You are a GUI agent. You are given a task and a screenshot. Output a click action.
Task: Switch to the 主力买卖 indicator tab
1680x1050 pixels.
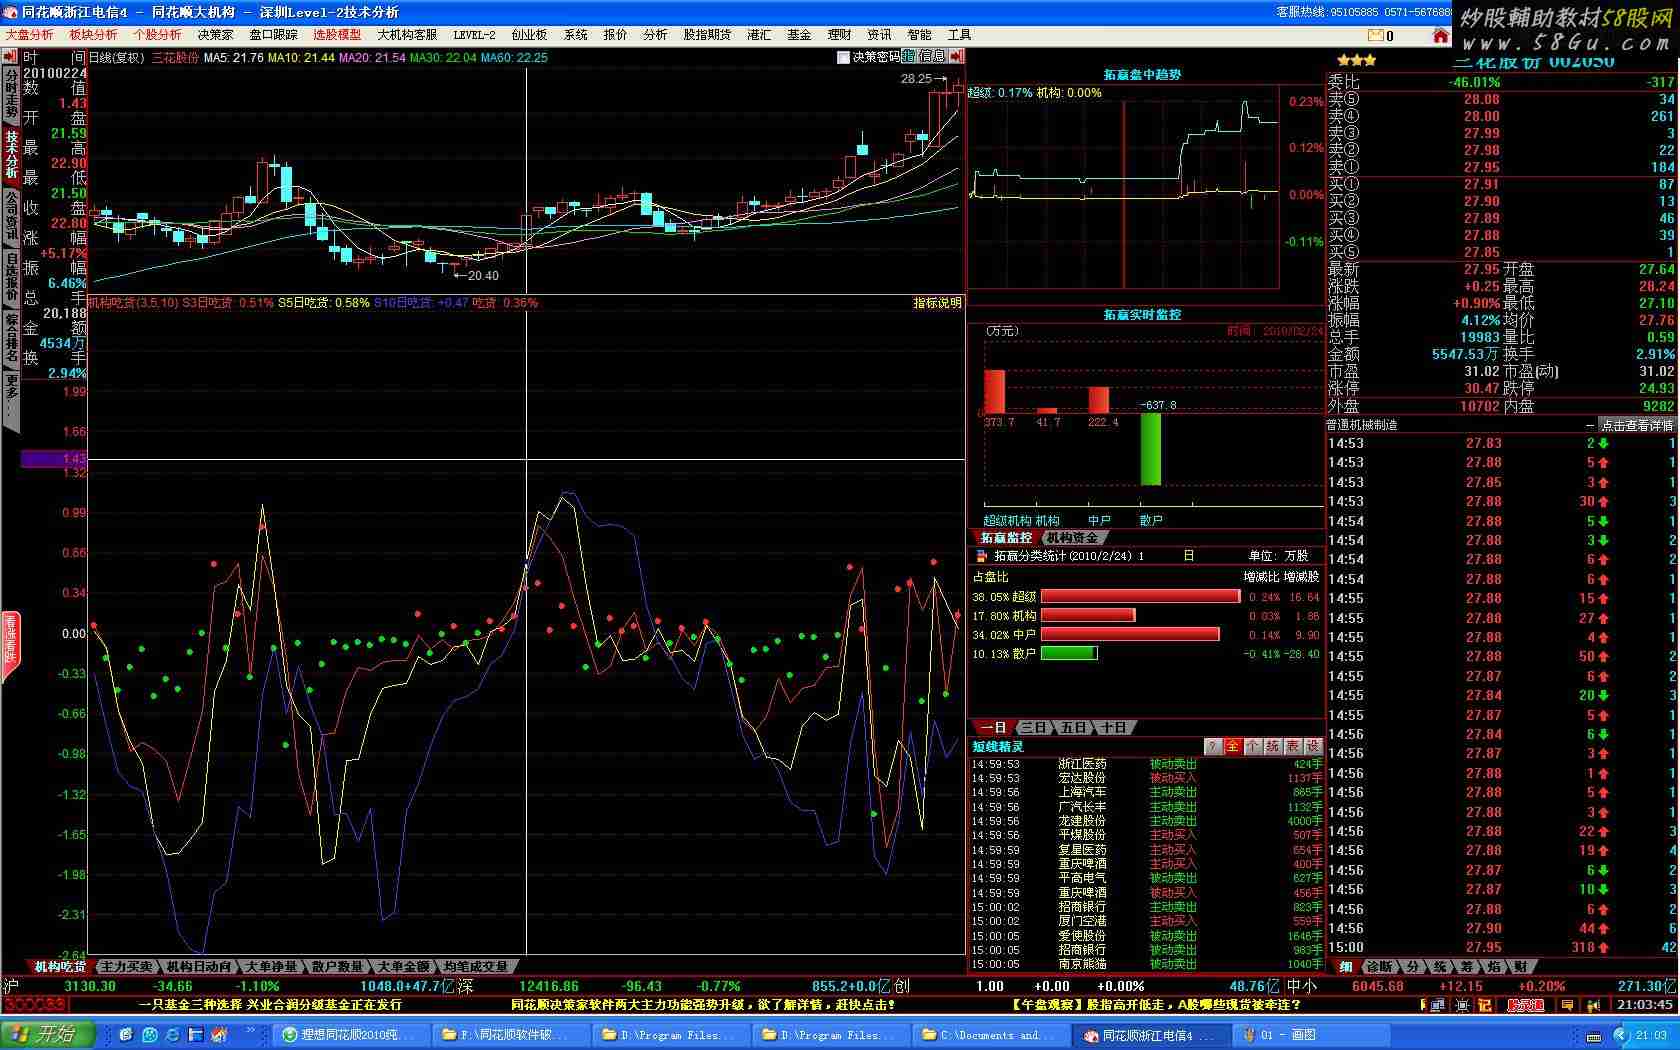[127, 967]
